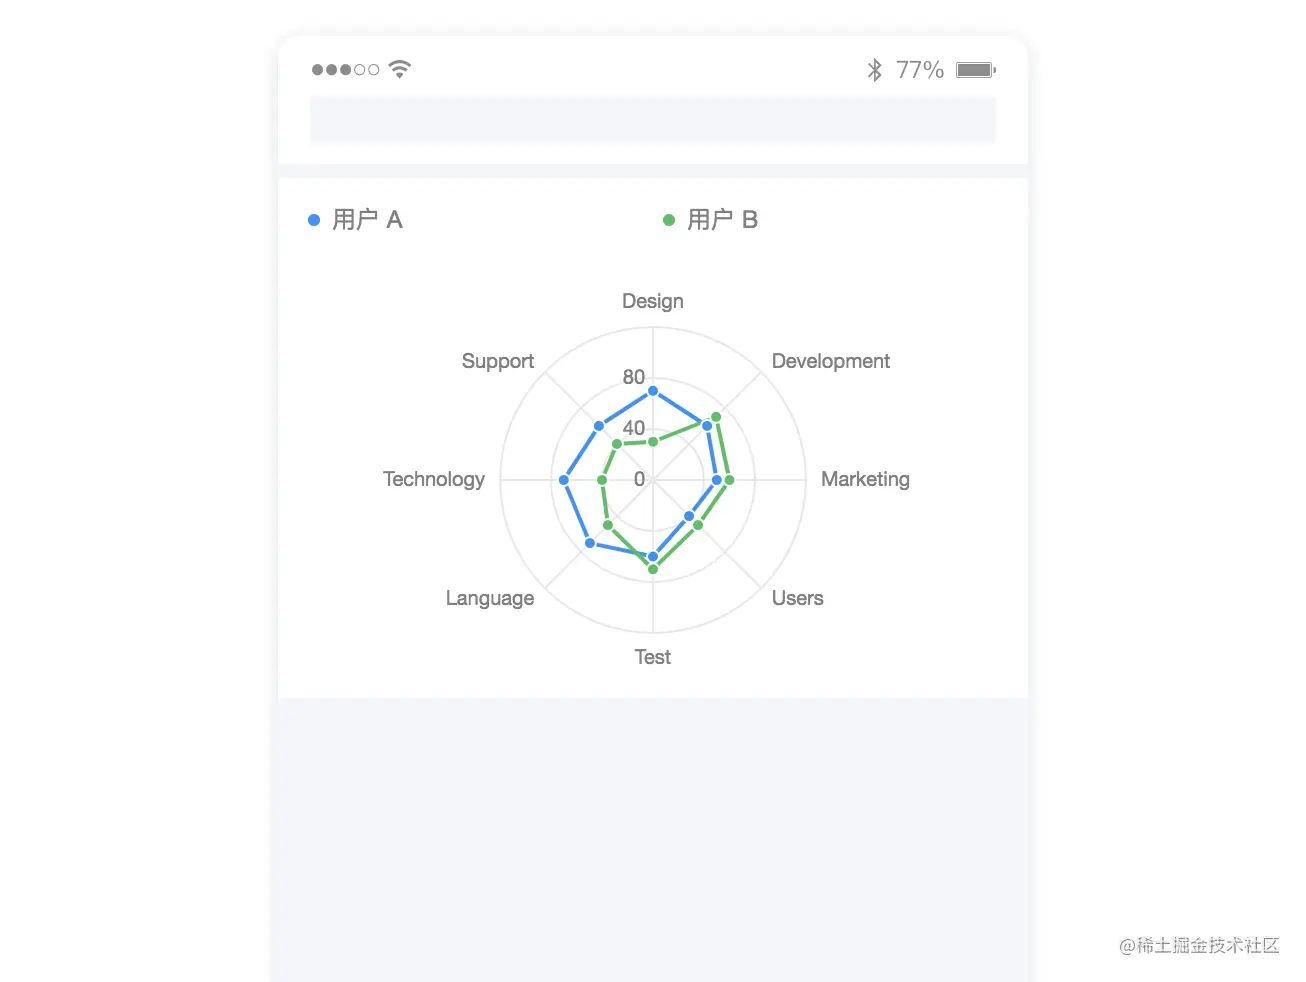Click the Wi-Fi status icon
The width and height of the screenshot is (1306, 982).
pyautogui.click(x=399, y=69)
